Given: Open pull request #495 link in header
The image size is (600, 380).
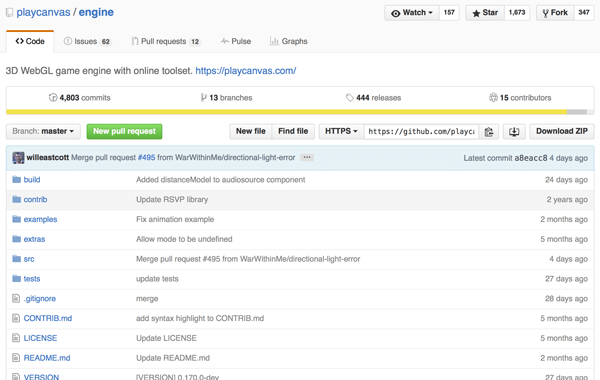Looking at the screenshot, I should [146, 158].
